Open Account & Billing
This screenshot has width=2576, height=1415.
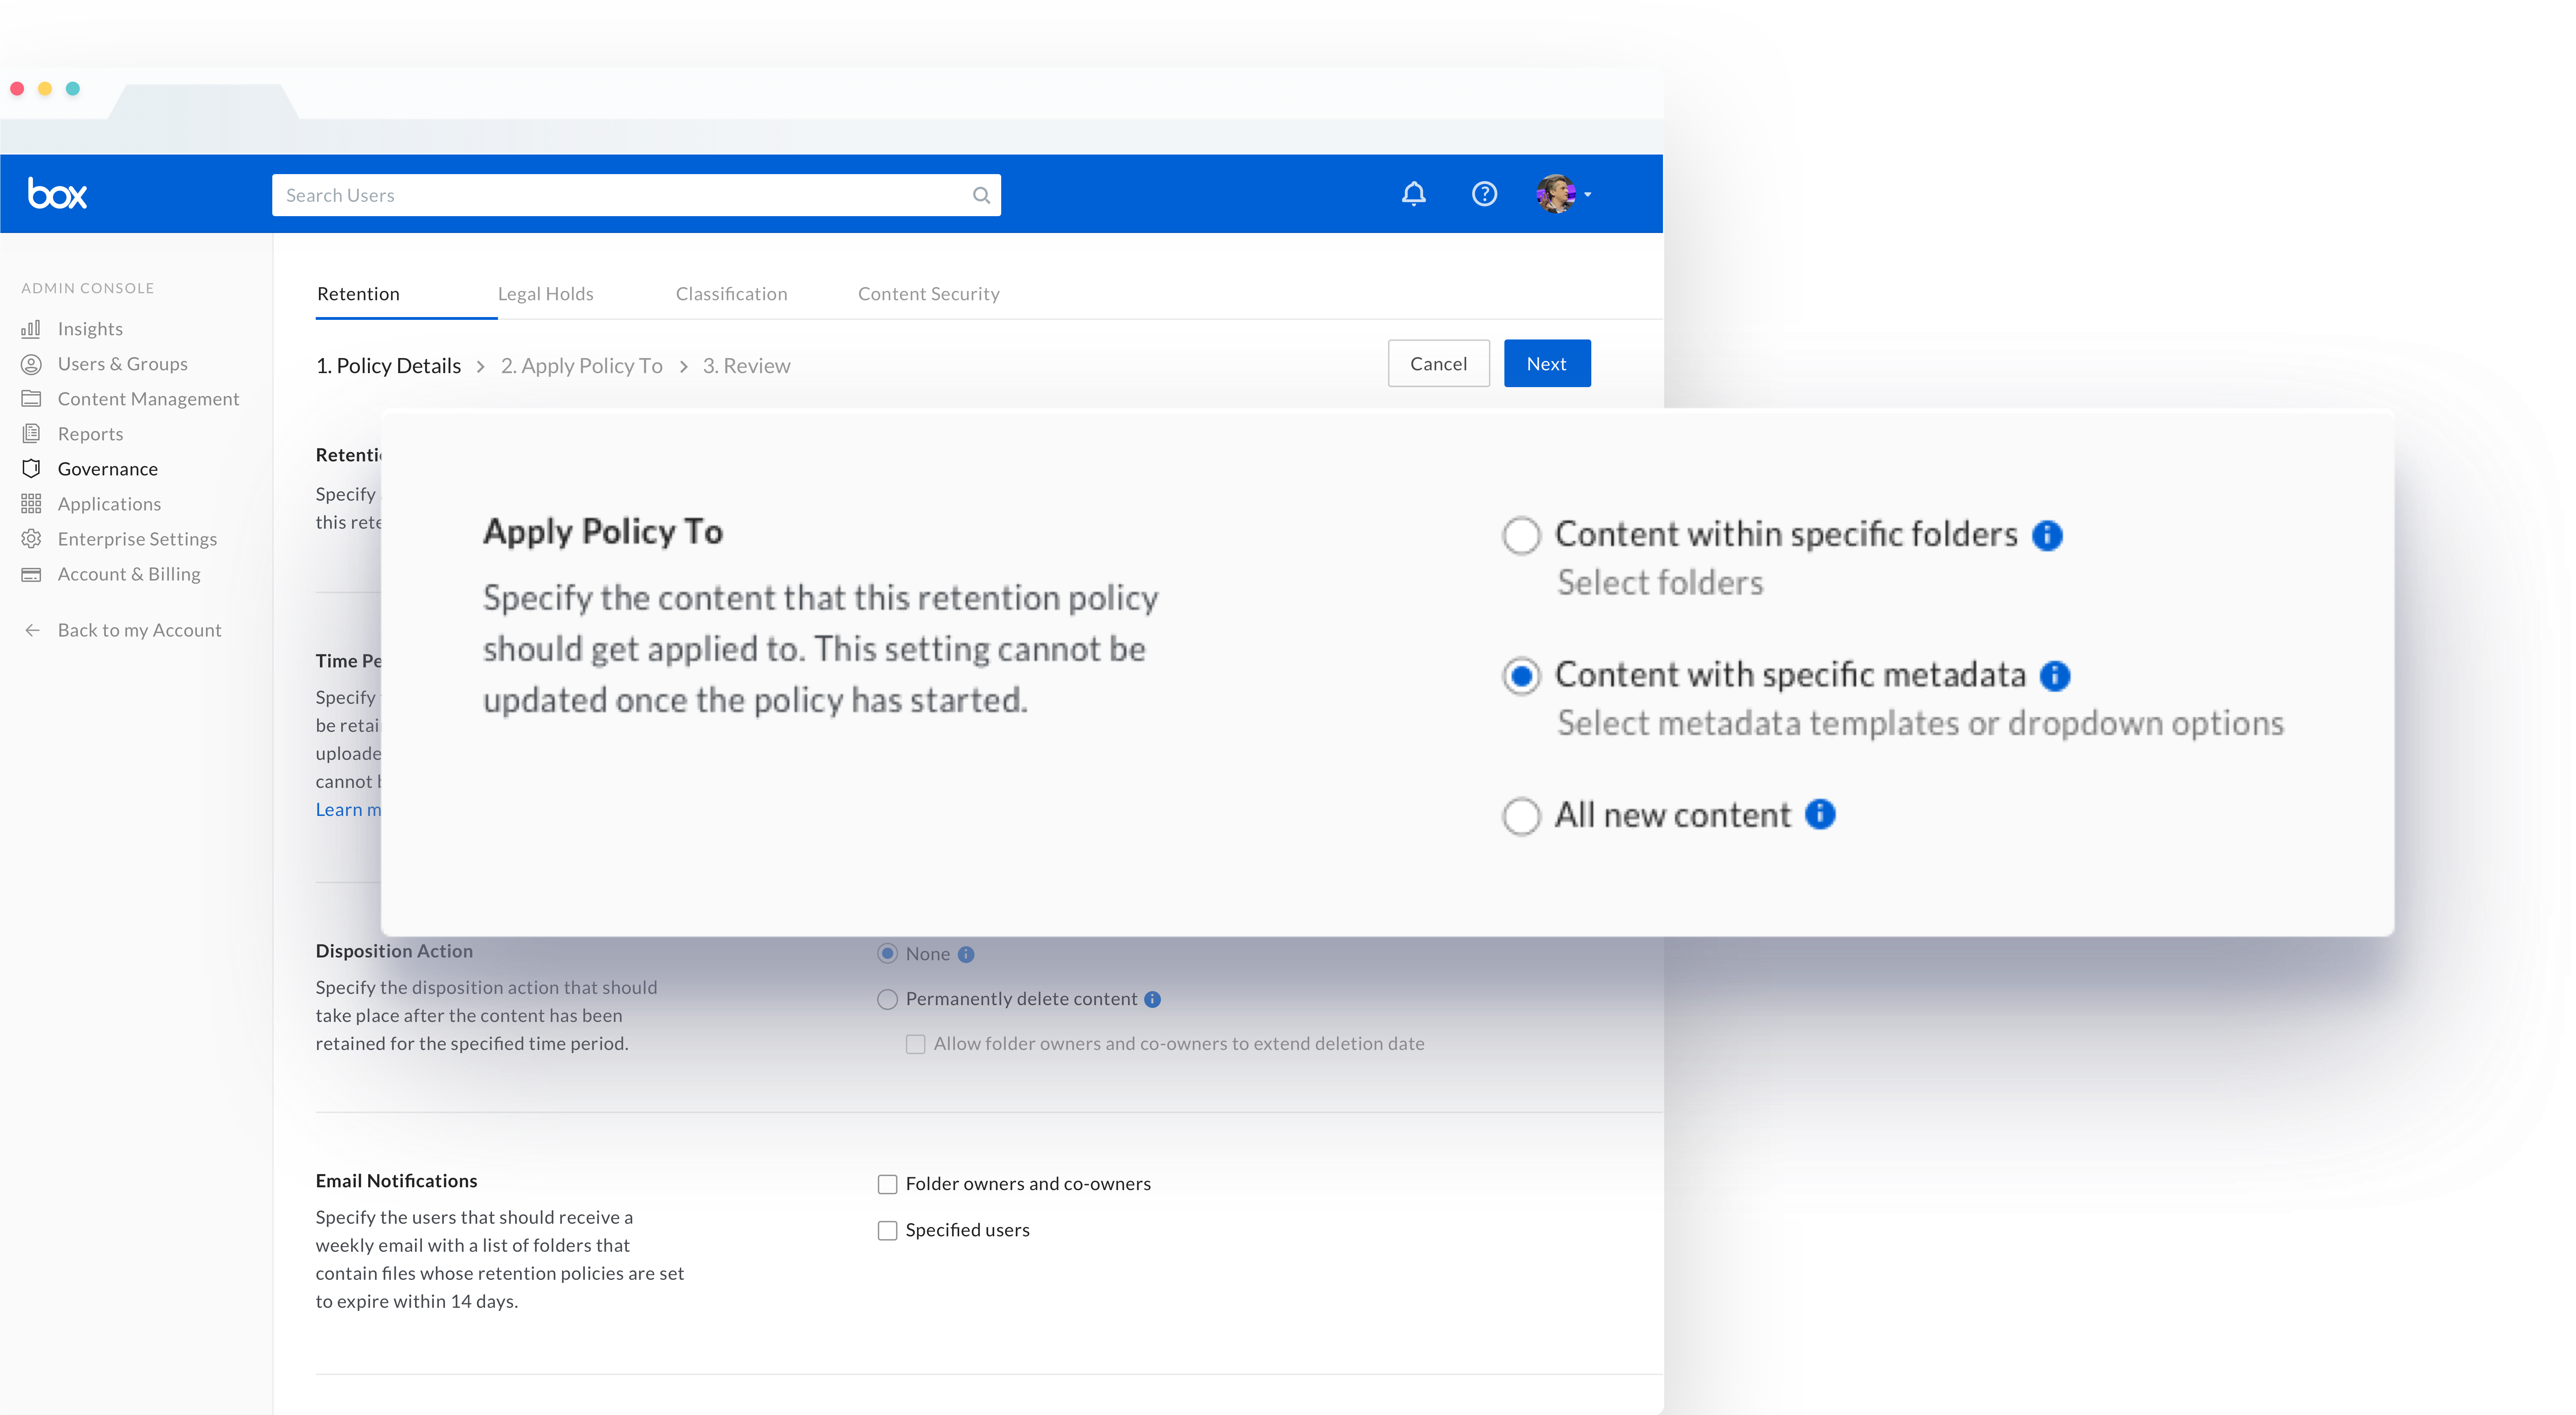(x=129, y=574)
